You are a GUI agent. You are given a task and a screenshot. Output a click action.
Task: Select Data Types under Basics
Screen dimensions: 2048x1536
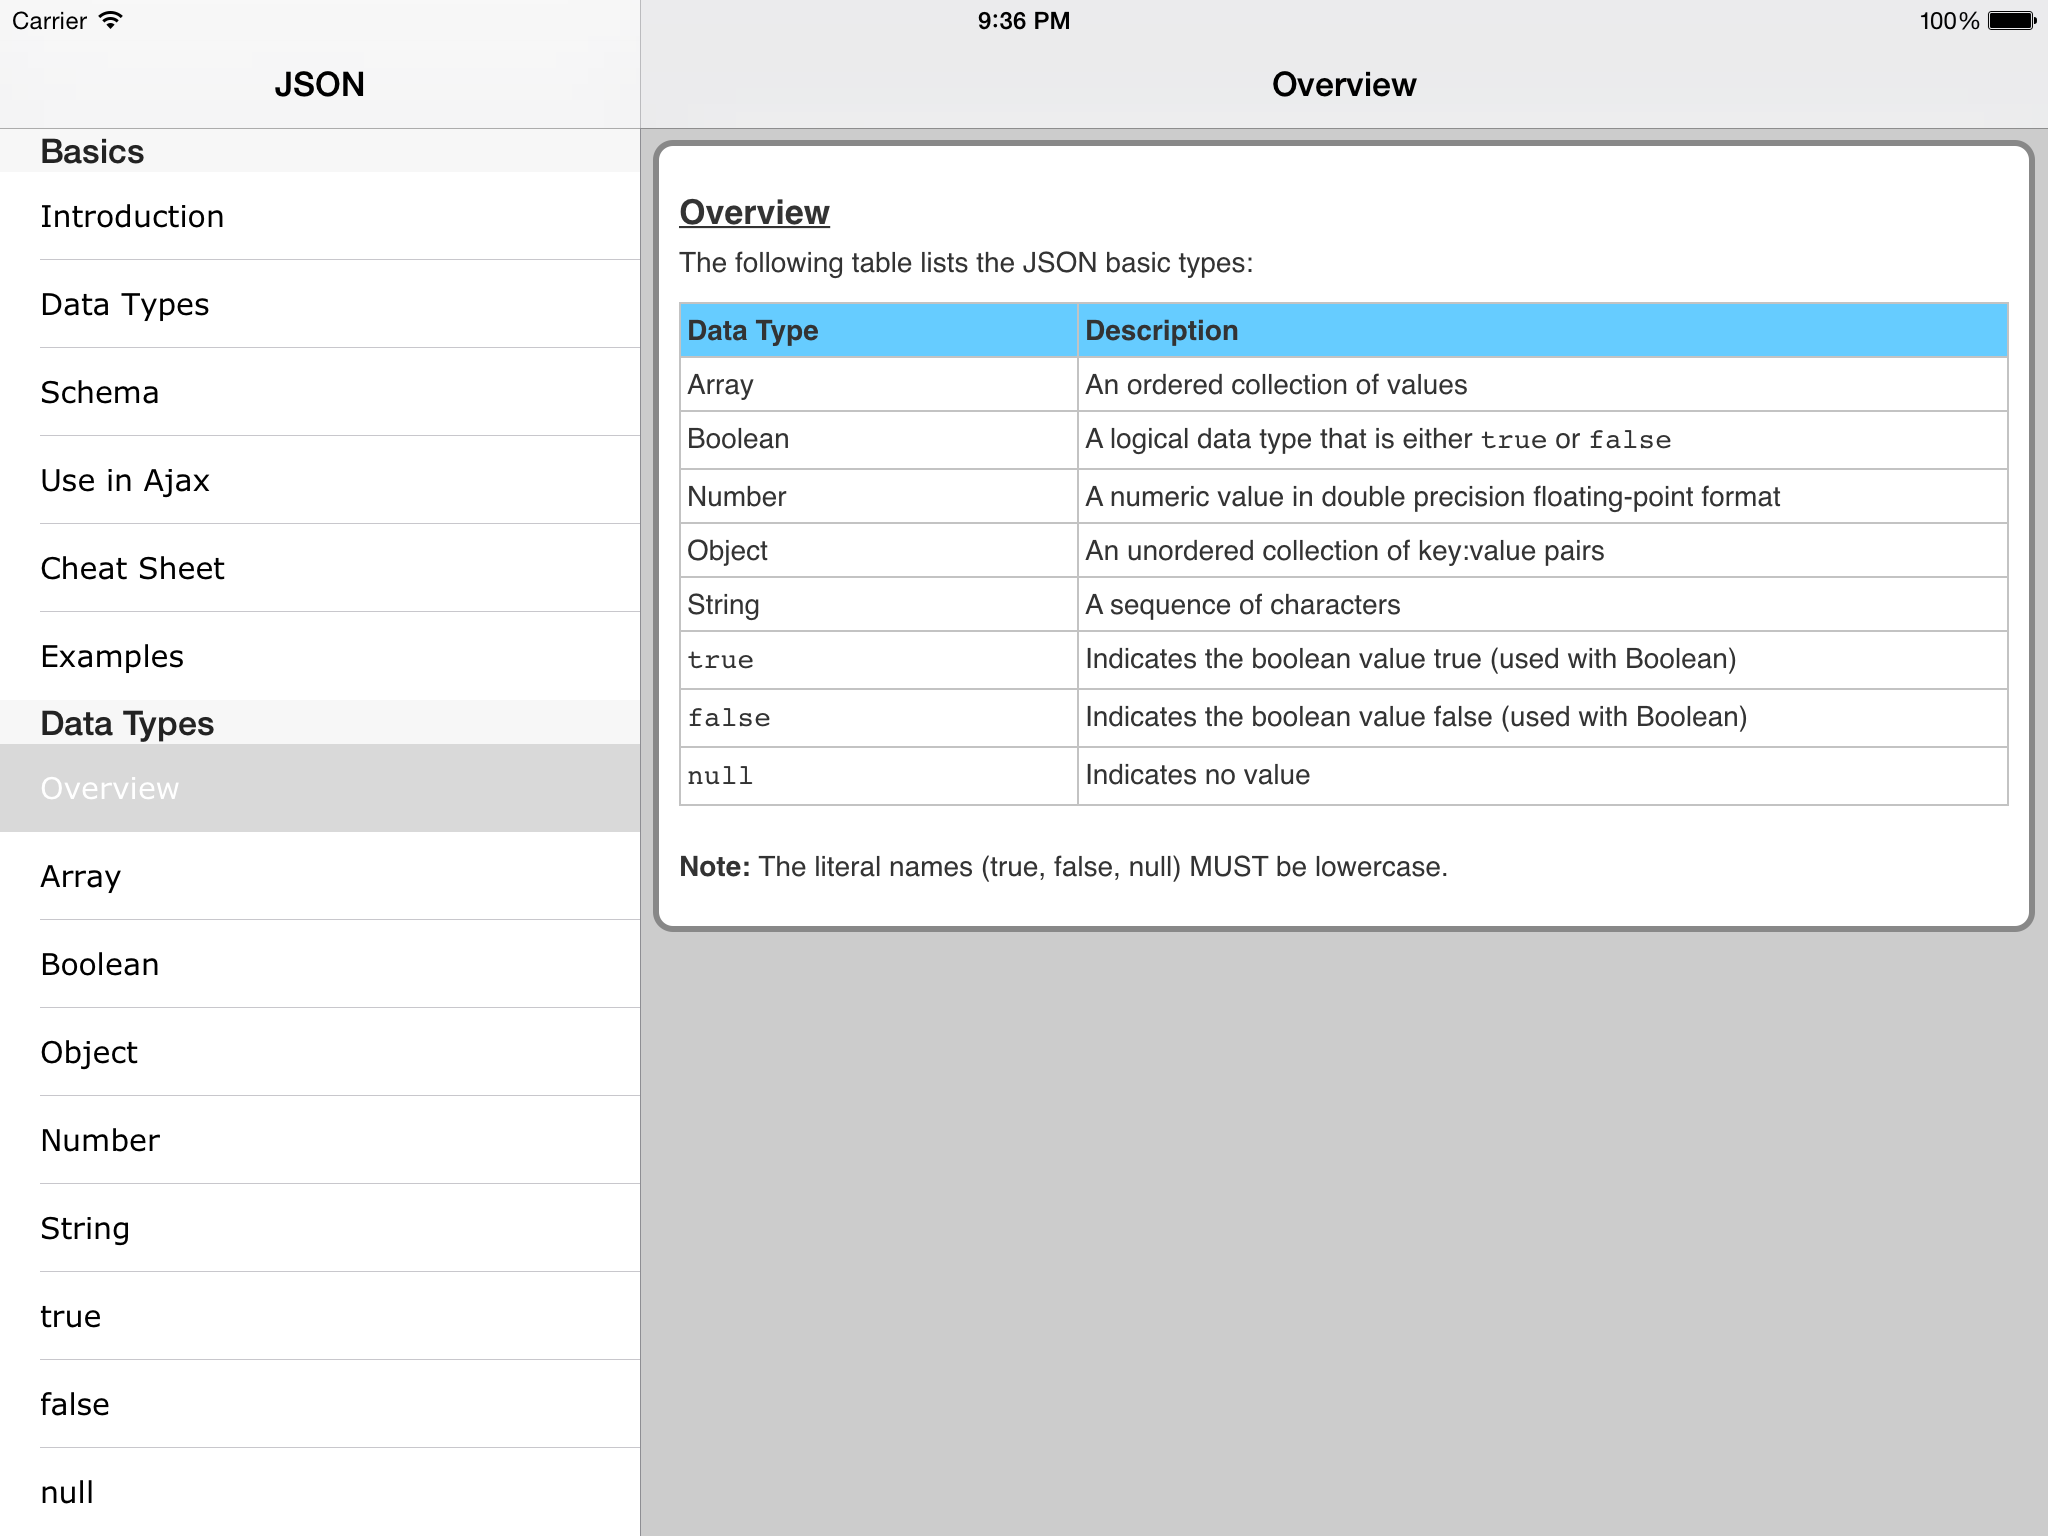click(125, 305)
